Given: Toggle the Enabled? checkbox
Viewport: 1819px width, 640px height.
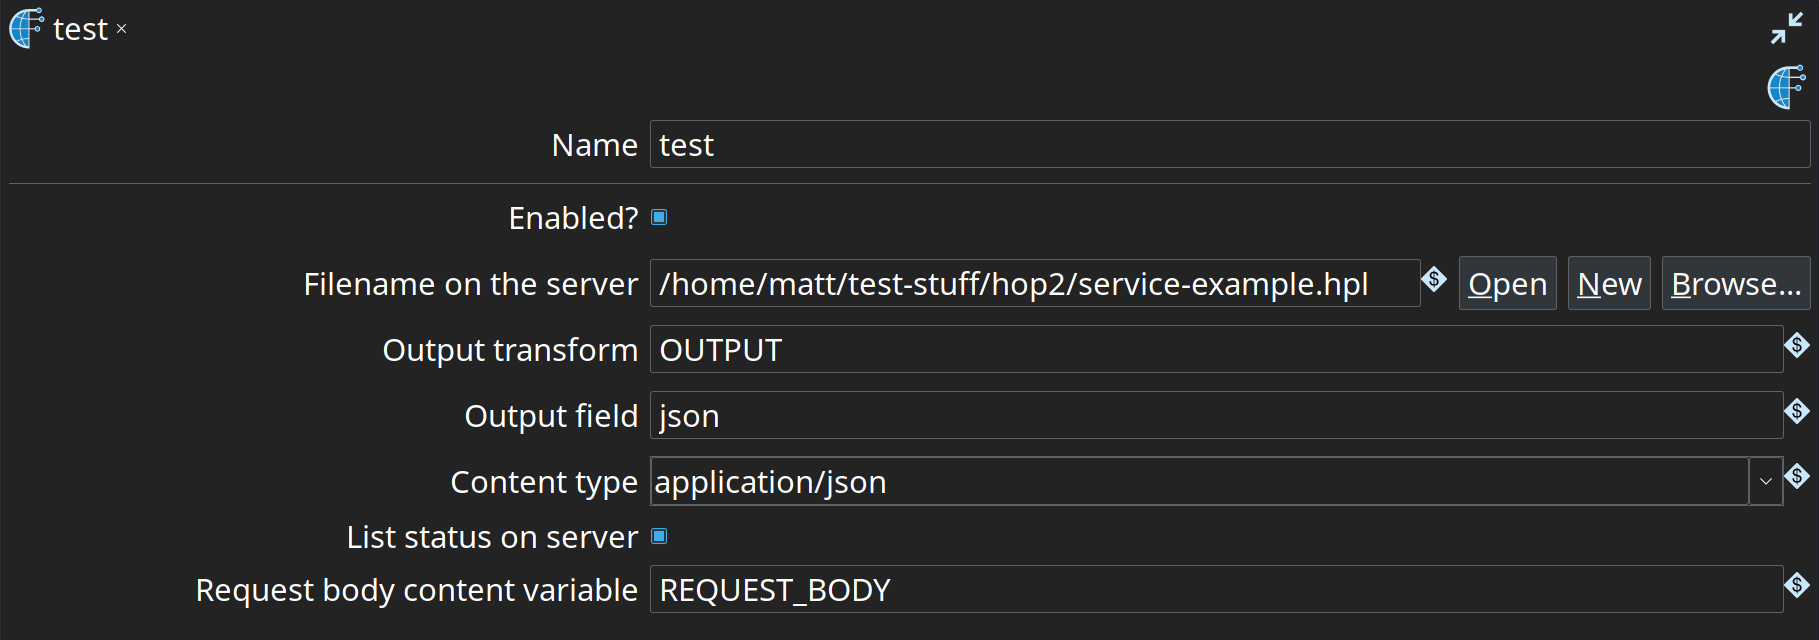Looking at the screenshot, I should pyautogui.click(x=659, y=218).
